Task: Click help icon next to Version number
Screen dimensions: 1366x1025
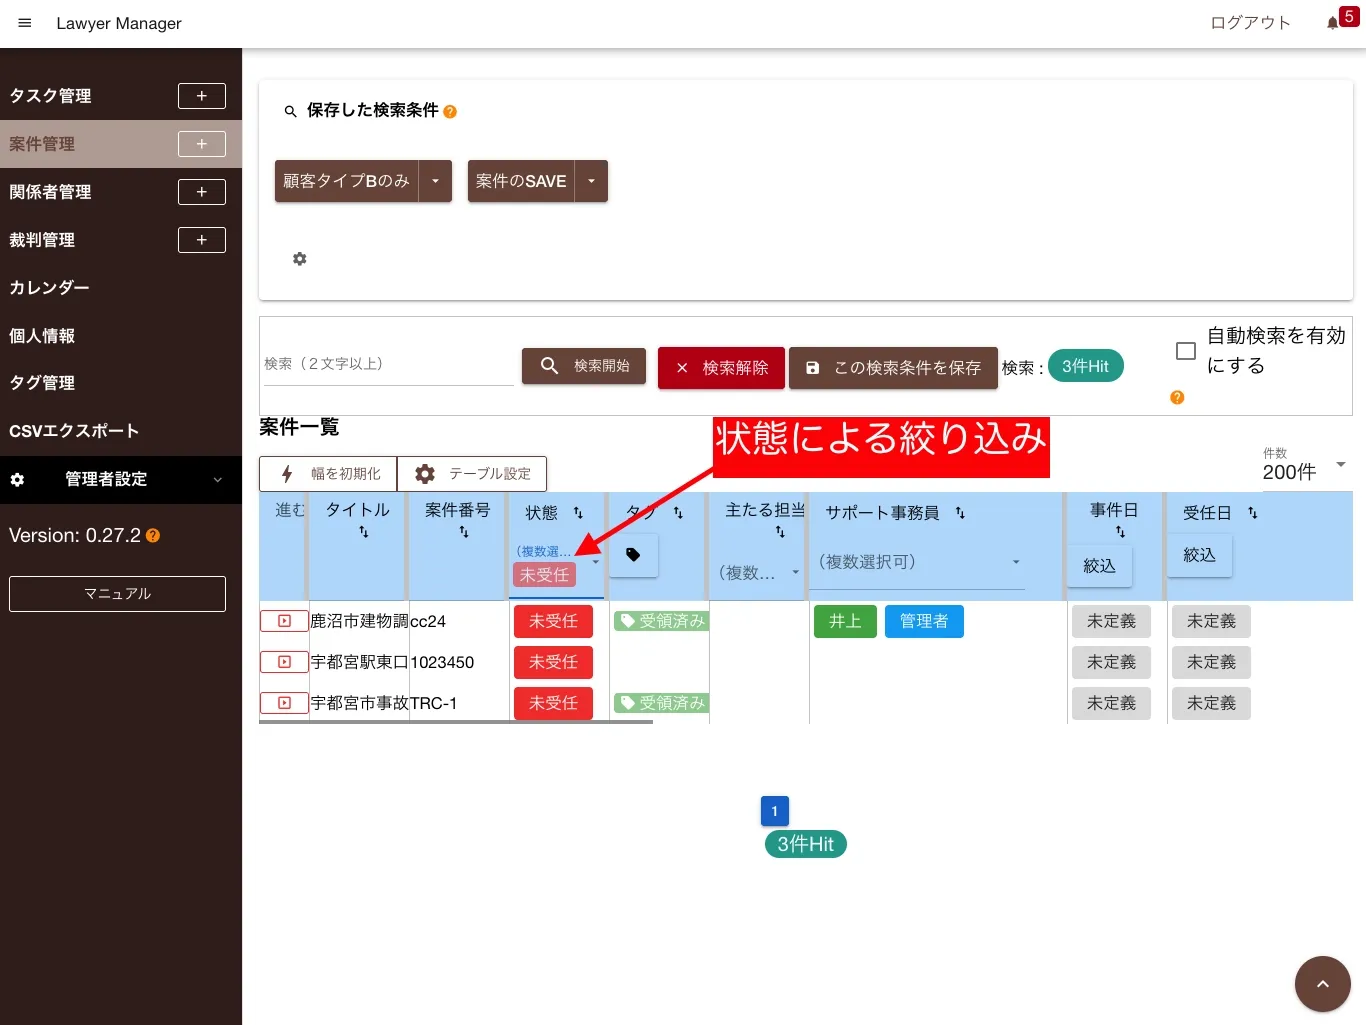Action: [153, 536]
